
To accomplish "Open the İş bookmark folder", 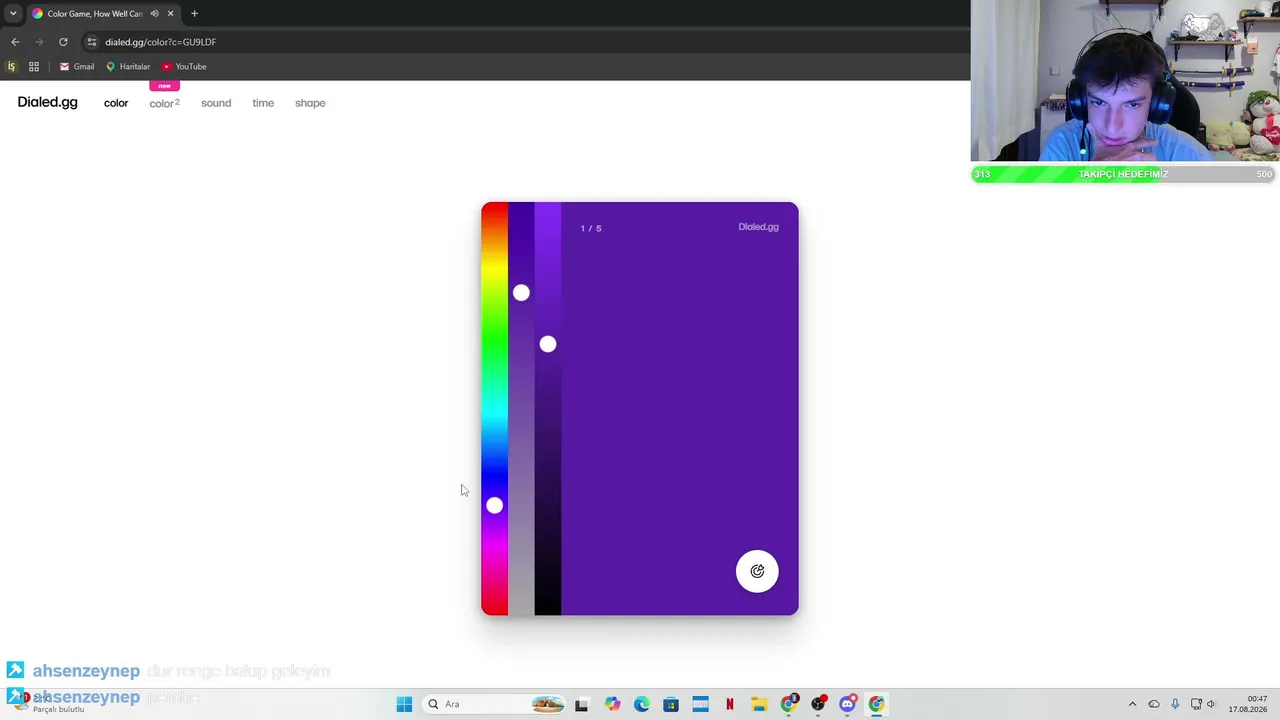I will [11, 66].
